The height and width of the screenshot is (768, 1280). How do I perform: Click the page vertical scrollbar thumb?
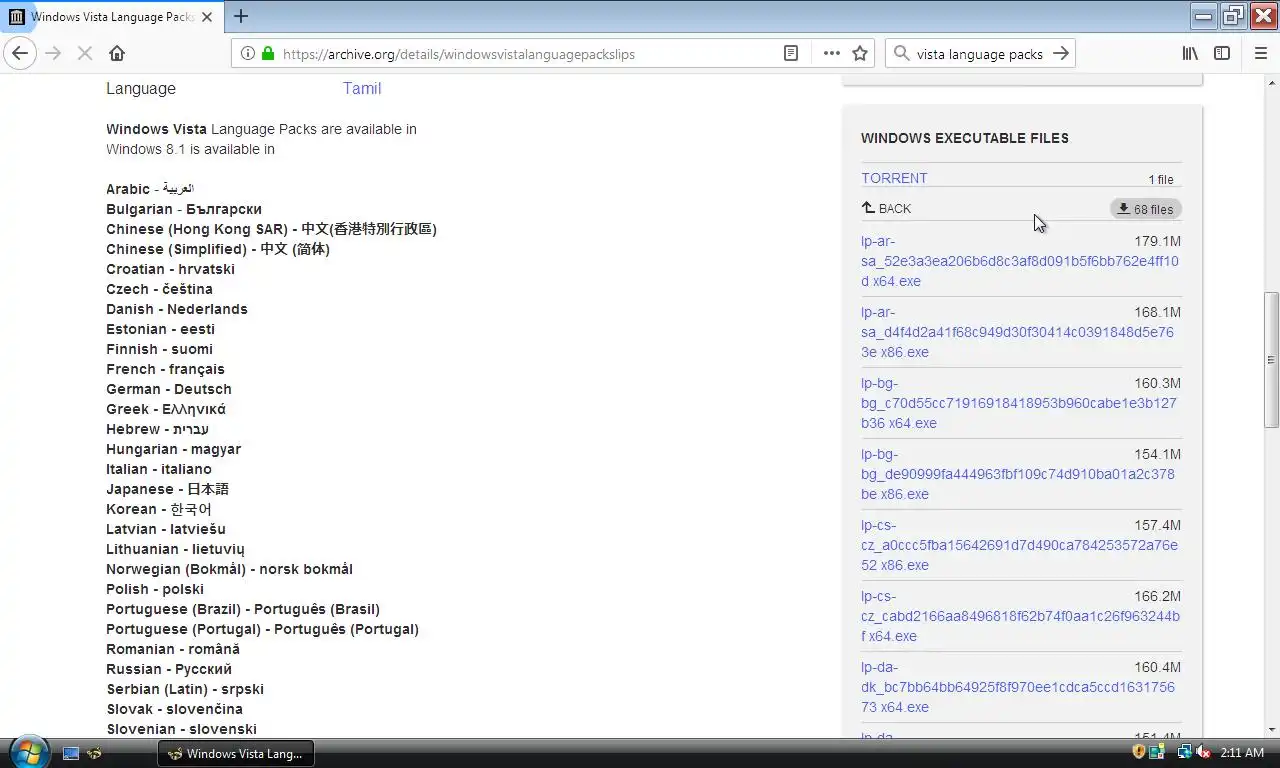click(1271, 360)
